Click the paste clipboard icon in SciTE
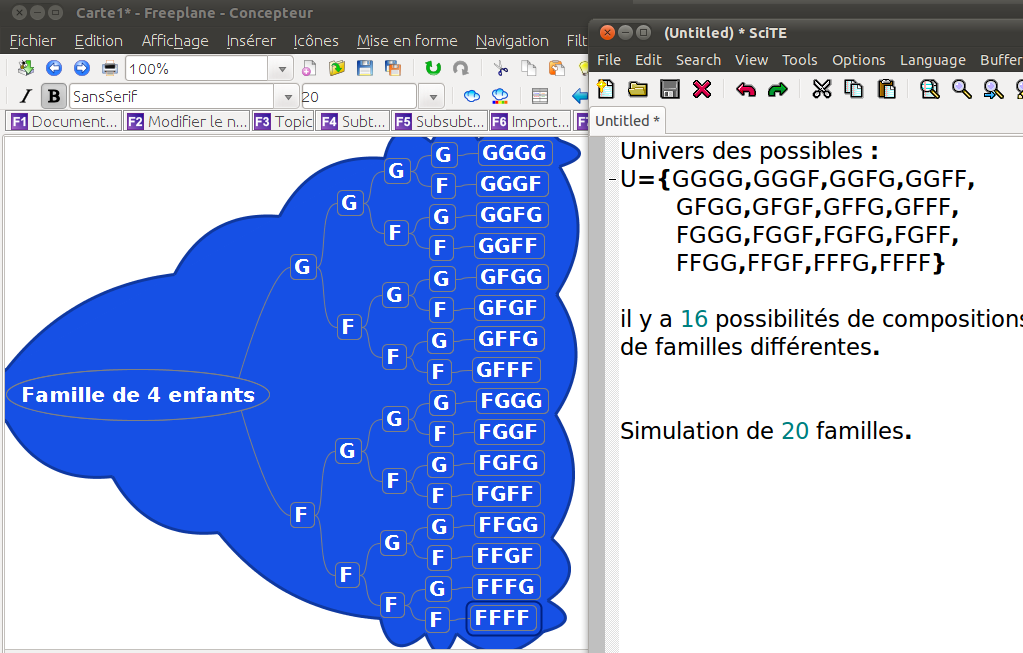This screenshot has width=1023, height=653. 886,89
